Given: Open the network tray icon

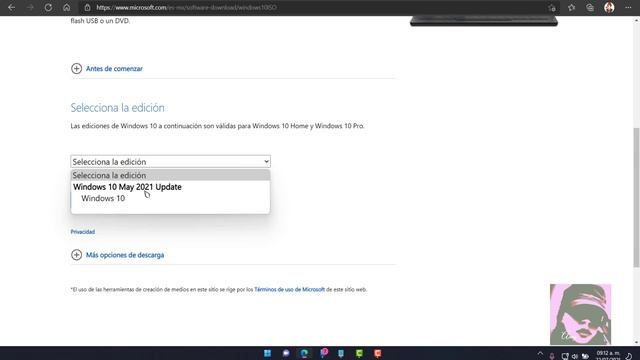Looking at the screenshot, I should click(x=564, y=356).
